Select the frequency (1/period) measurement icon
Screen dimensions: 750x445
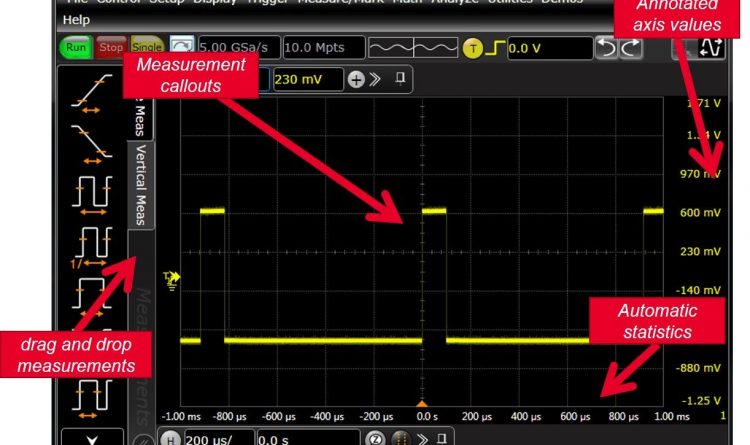pos(92,247)
